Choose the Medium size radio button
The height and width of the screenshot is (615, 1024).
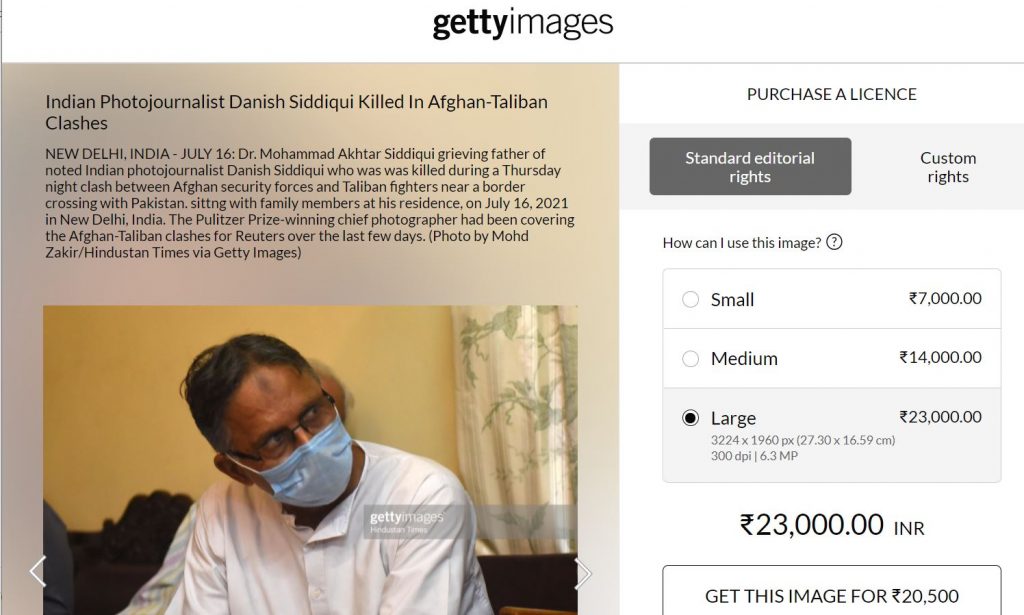(690, 358)
